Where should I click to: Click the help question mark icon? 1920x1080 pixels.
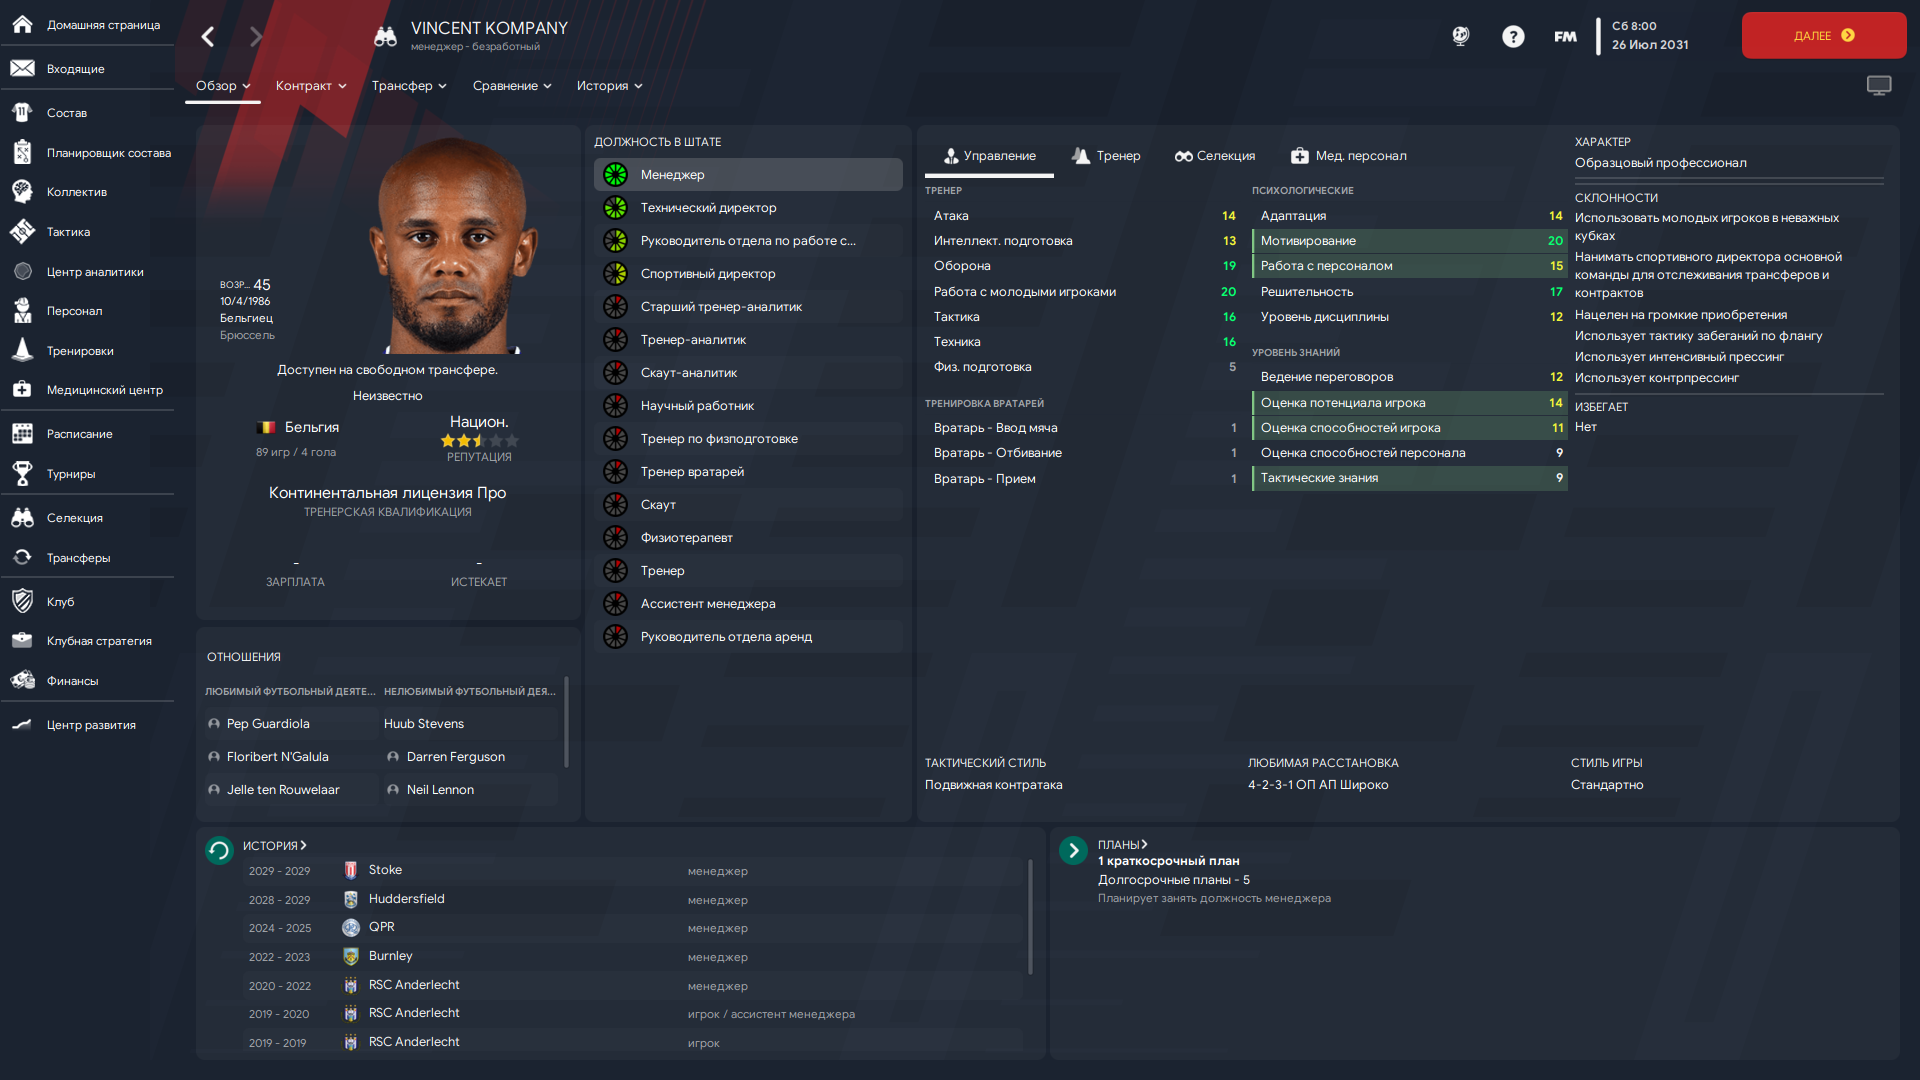(x=1513, y=37)
